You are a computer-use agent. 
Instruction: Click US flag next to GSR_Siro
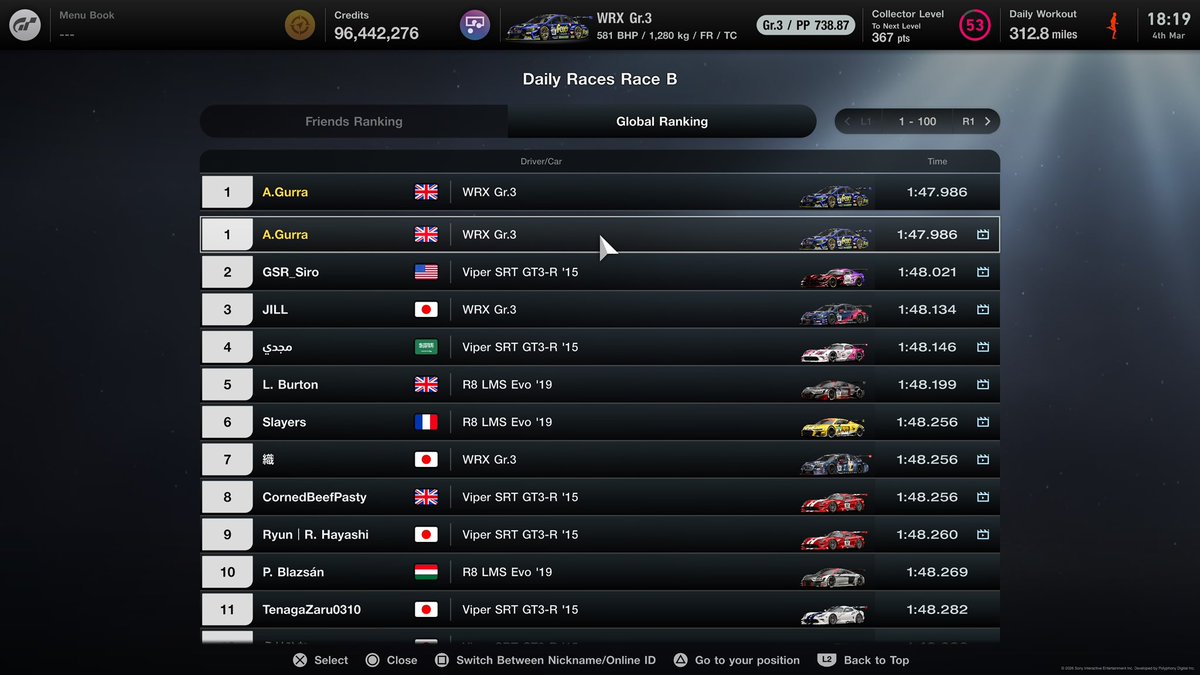(x=426, y=272)
